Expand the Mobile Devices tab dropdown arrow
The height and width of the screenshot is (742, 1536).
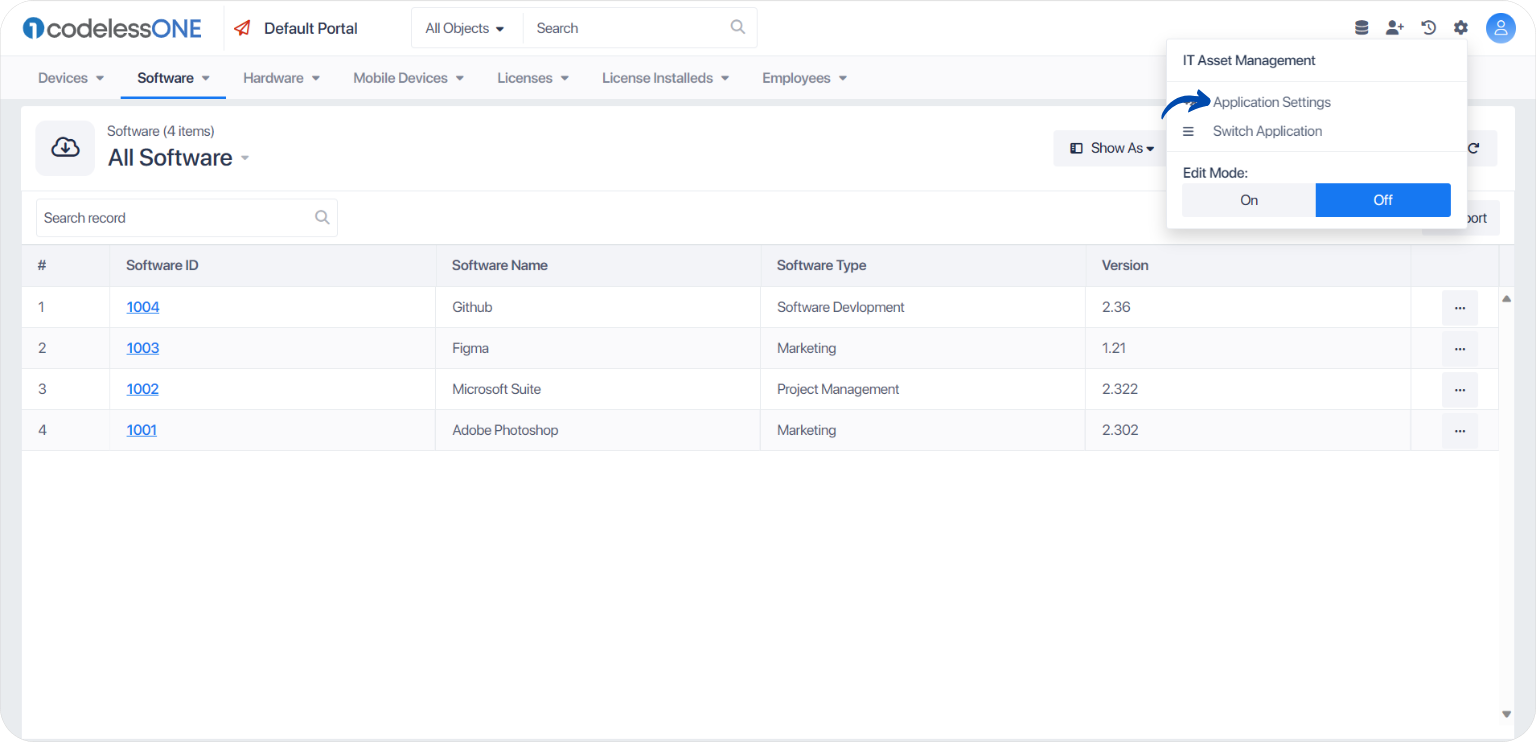point(460,78)
